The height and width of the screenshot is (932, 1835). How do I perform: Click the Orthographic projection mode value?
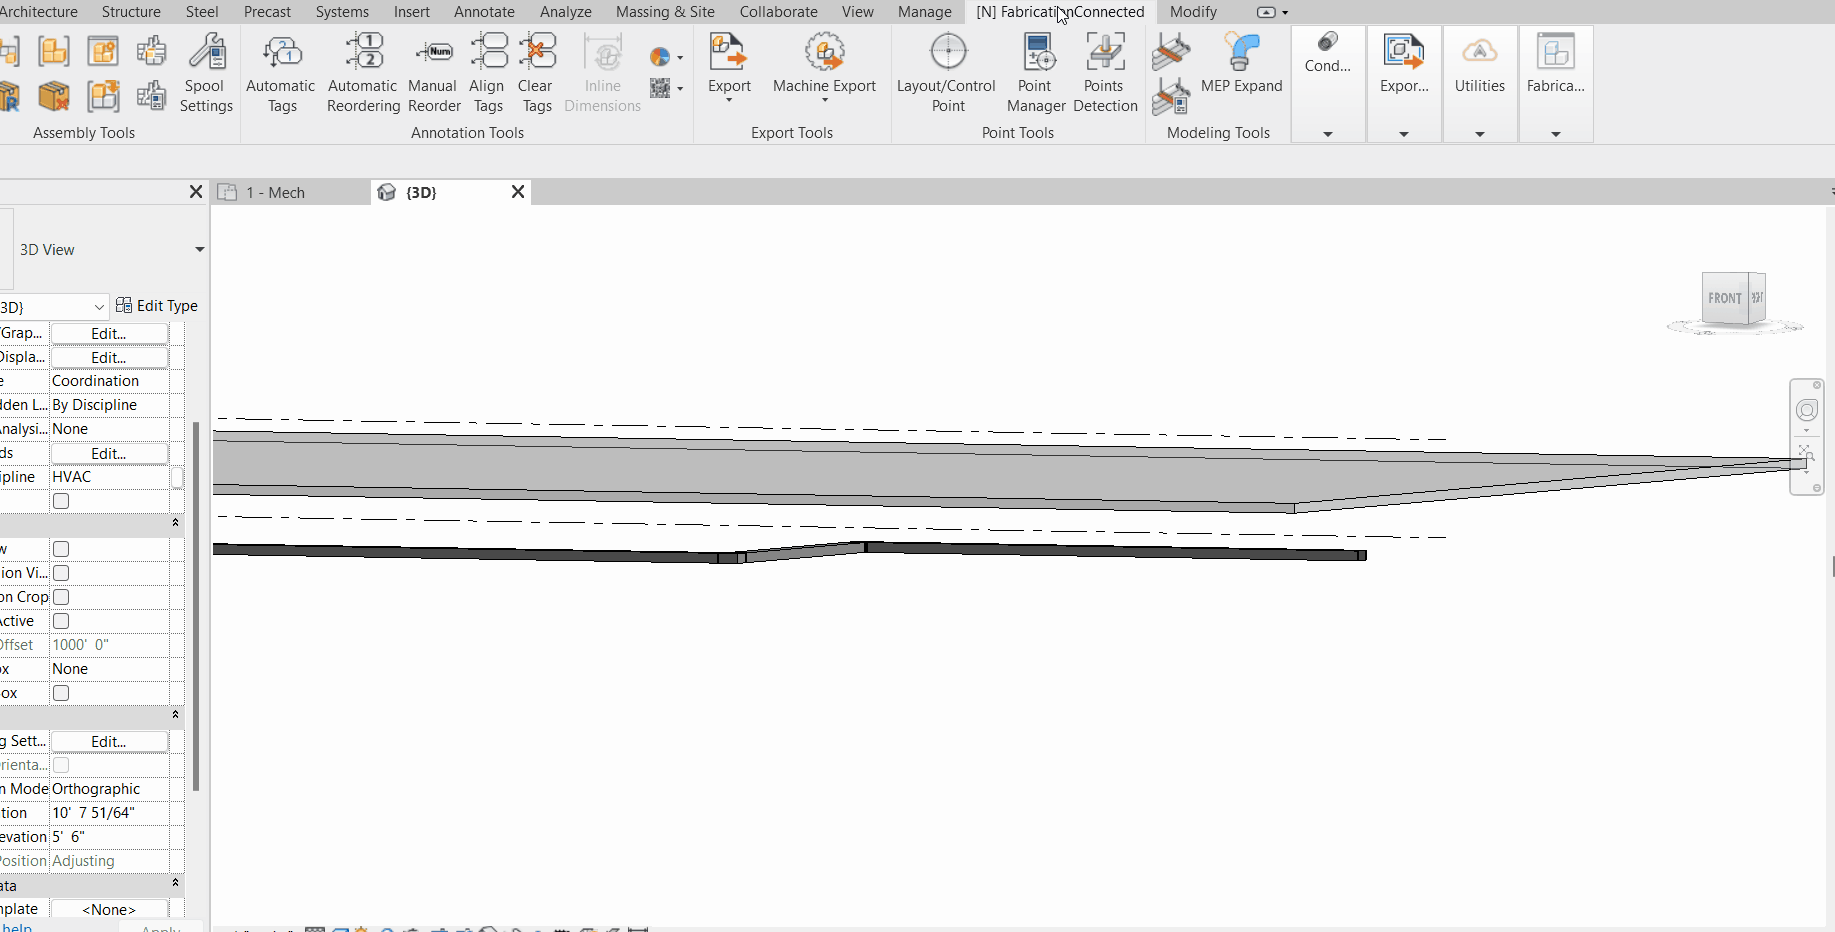click(110, 789)
